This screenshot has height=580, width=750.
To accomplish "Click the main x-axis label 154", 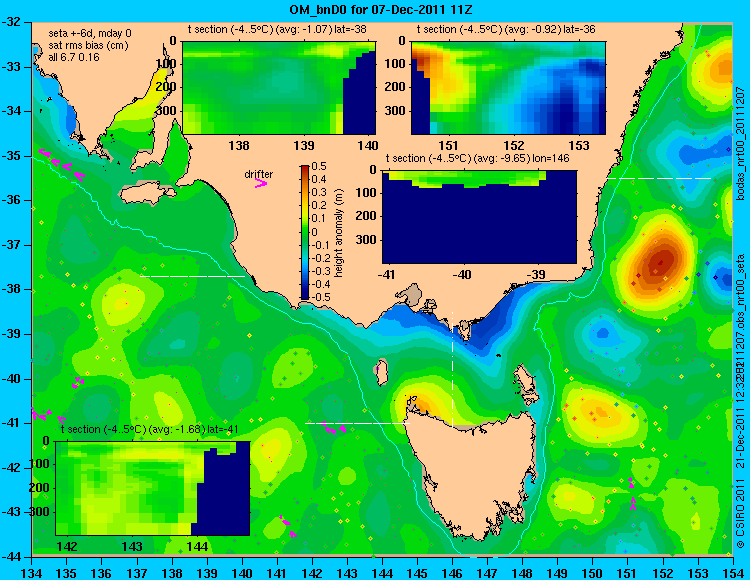I will click(x=733, y=572).
